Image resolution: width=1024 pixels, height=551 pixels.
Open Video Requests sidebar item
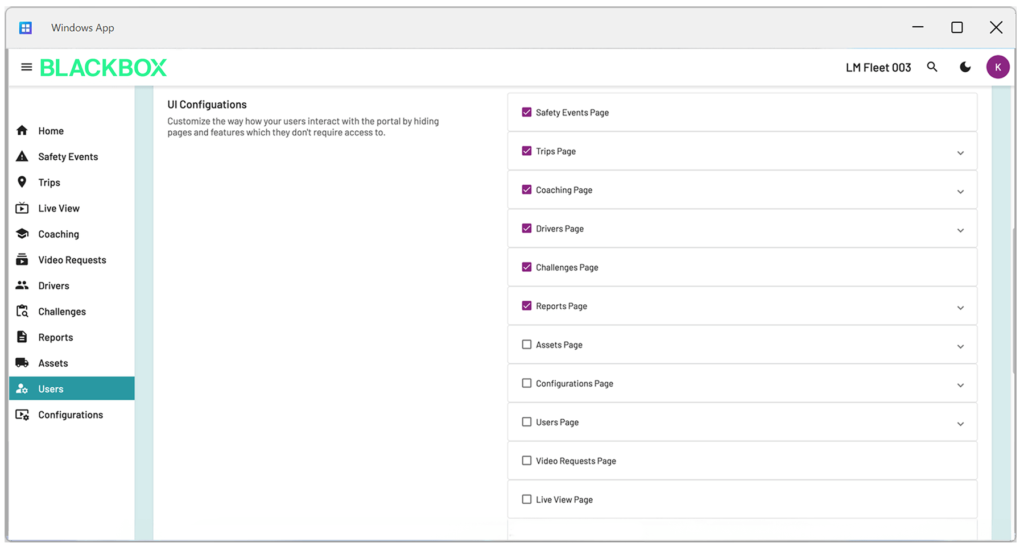tap(72, 260)
